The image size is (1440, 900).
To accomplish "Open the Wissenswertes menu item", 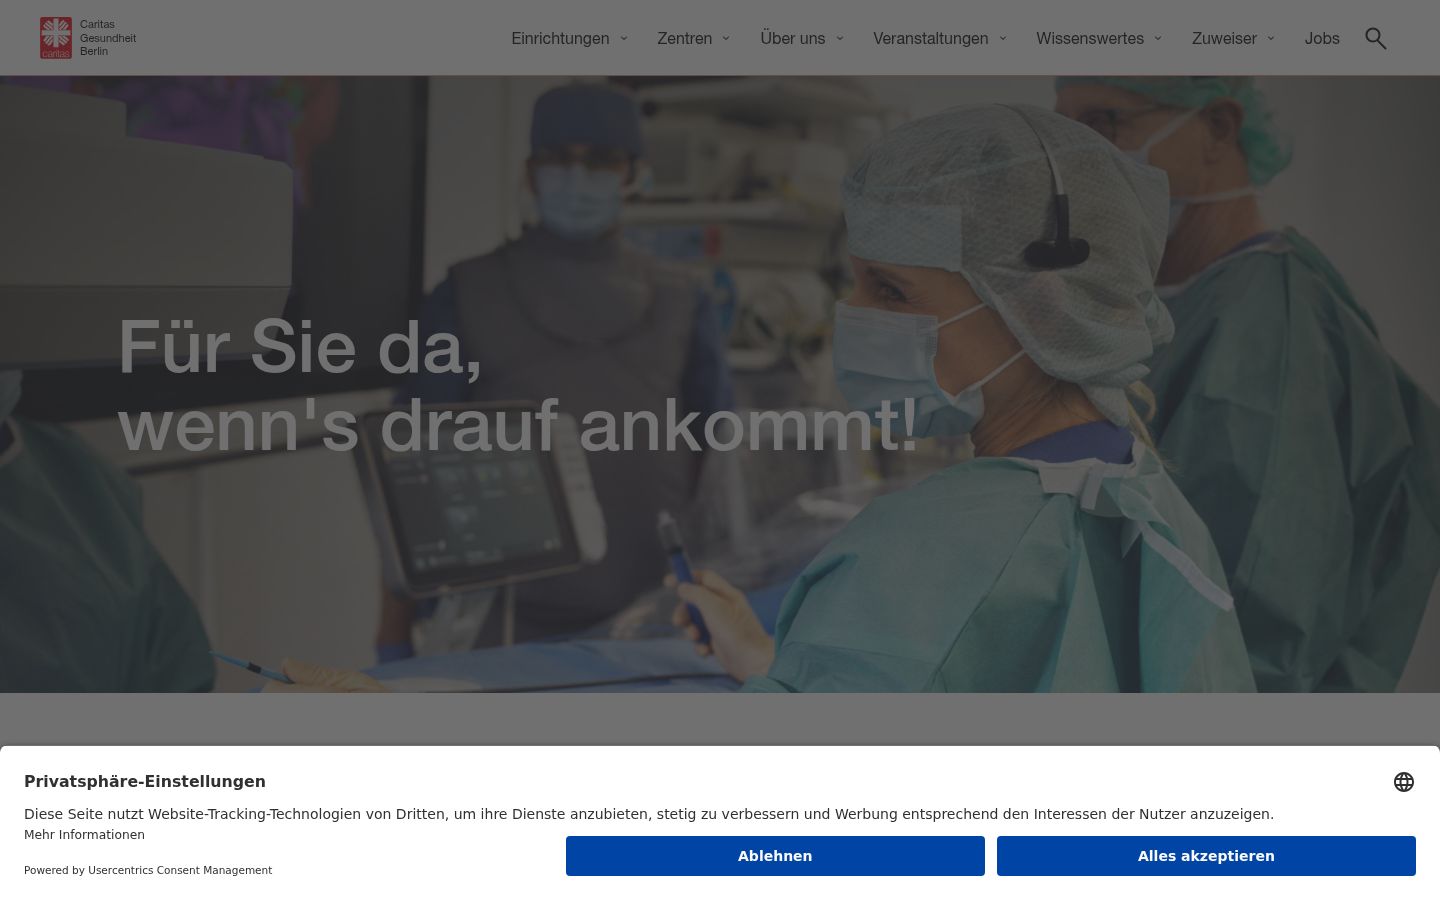I will (1090, 38).
